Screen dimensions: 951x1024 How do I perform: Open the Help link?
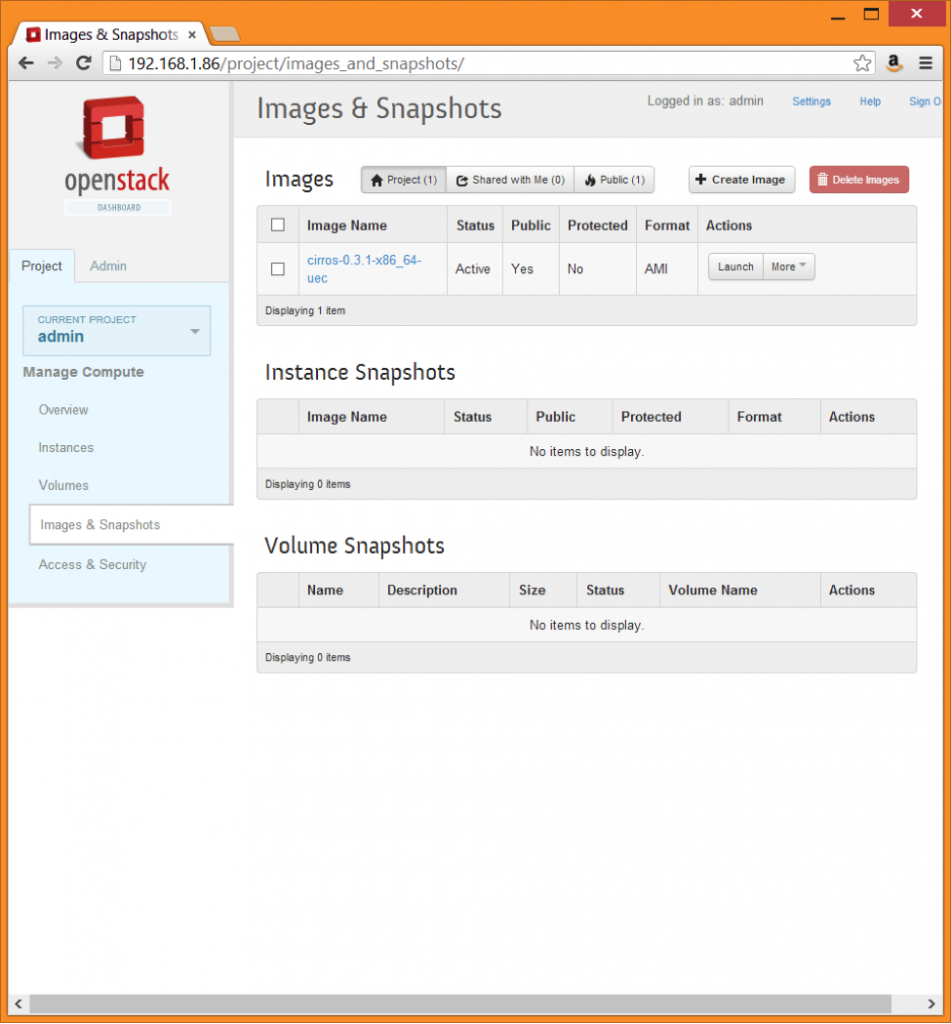pyautogui.click(x=870, y=101)
